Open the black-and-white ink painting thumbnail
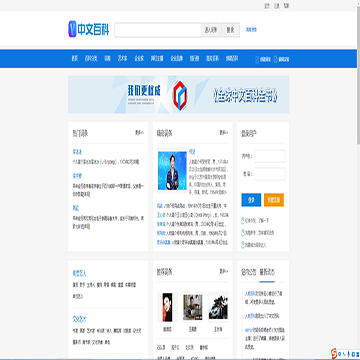 [x=218, y=307]
